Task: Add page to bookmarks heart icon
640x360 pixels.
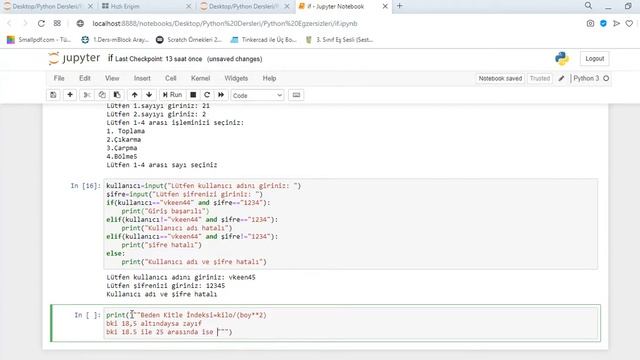Action: (x=629, y=24)
